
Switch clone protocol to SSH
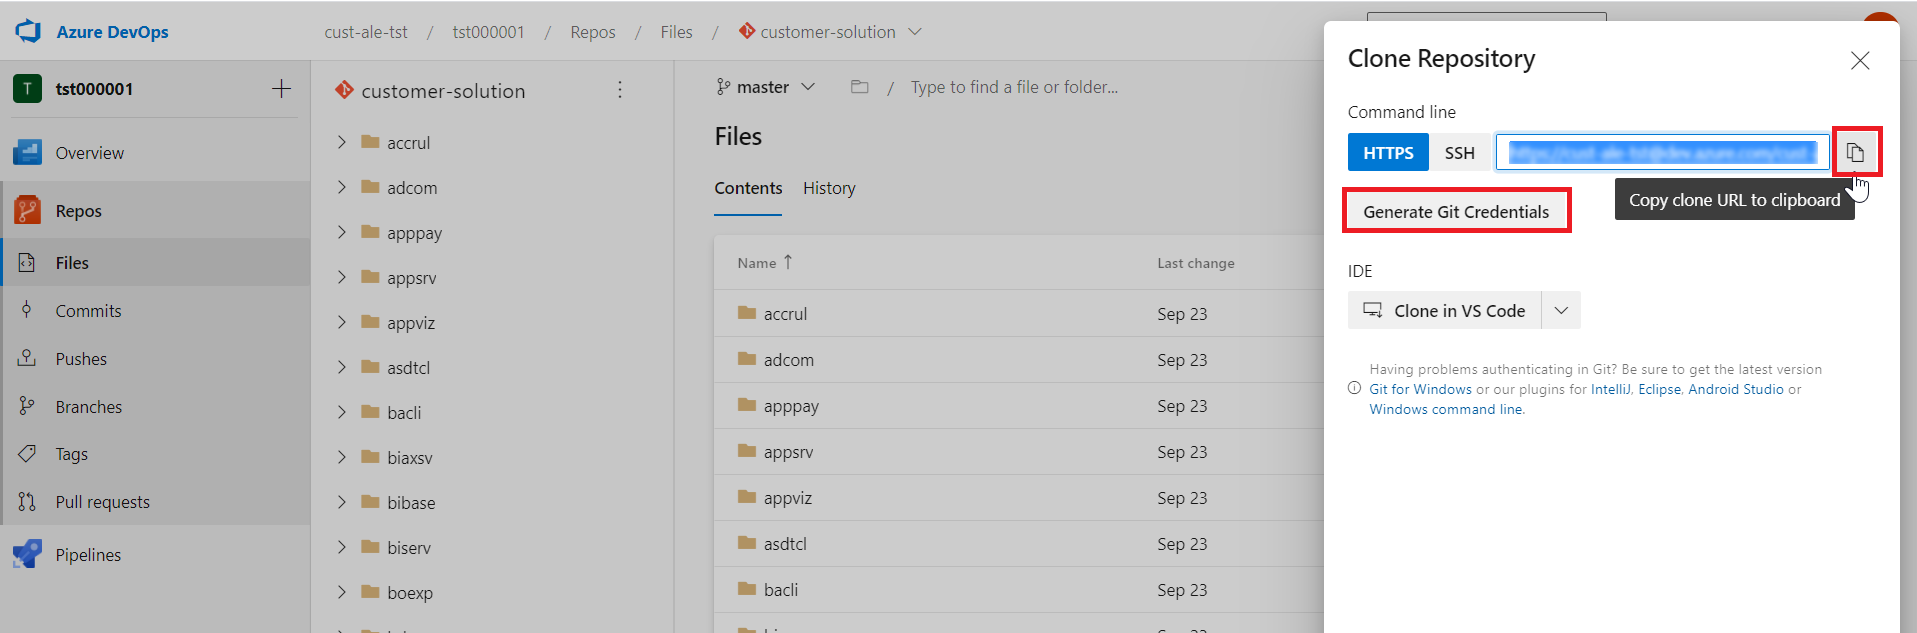click(x=1459, y=153)
